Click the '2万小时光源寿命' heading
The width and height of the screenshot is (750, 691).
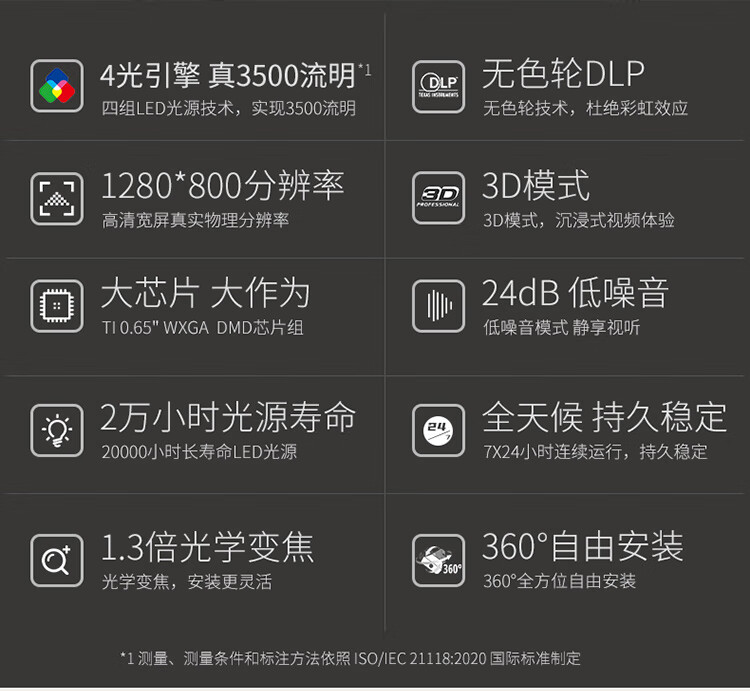[228, 417]
